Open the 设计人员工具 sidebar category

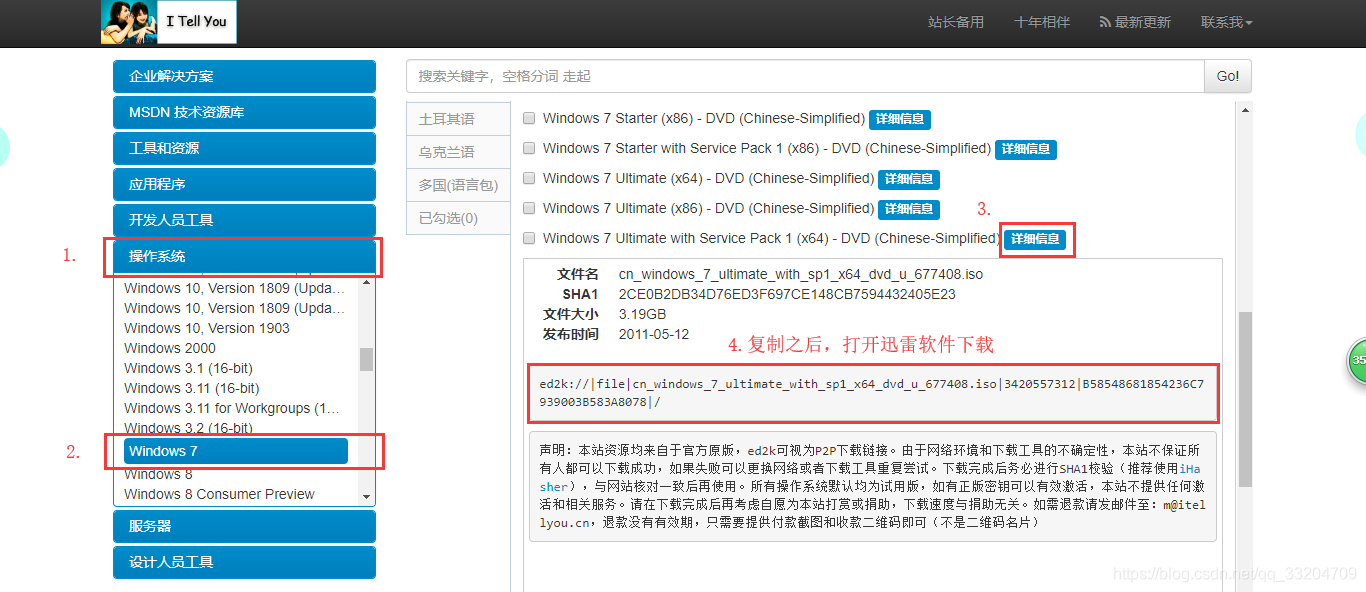tap(243, 562)
